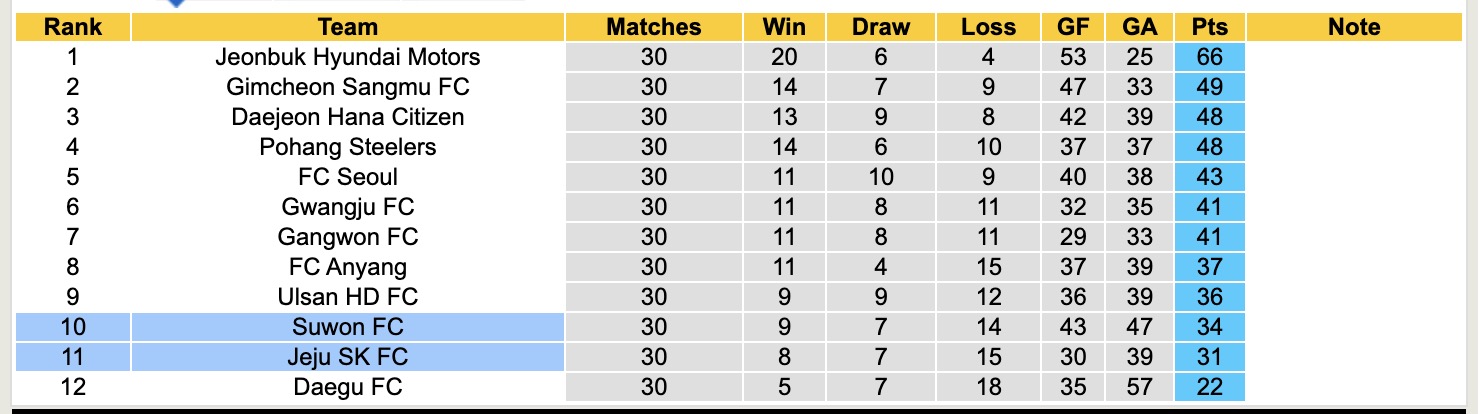Open the Daegu FC team entry
Screen dimensions: 1480x414
pyautogui.click(x=347, y=387)
